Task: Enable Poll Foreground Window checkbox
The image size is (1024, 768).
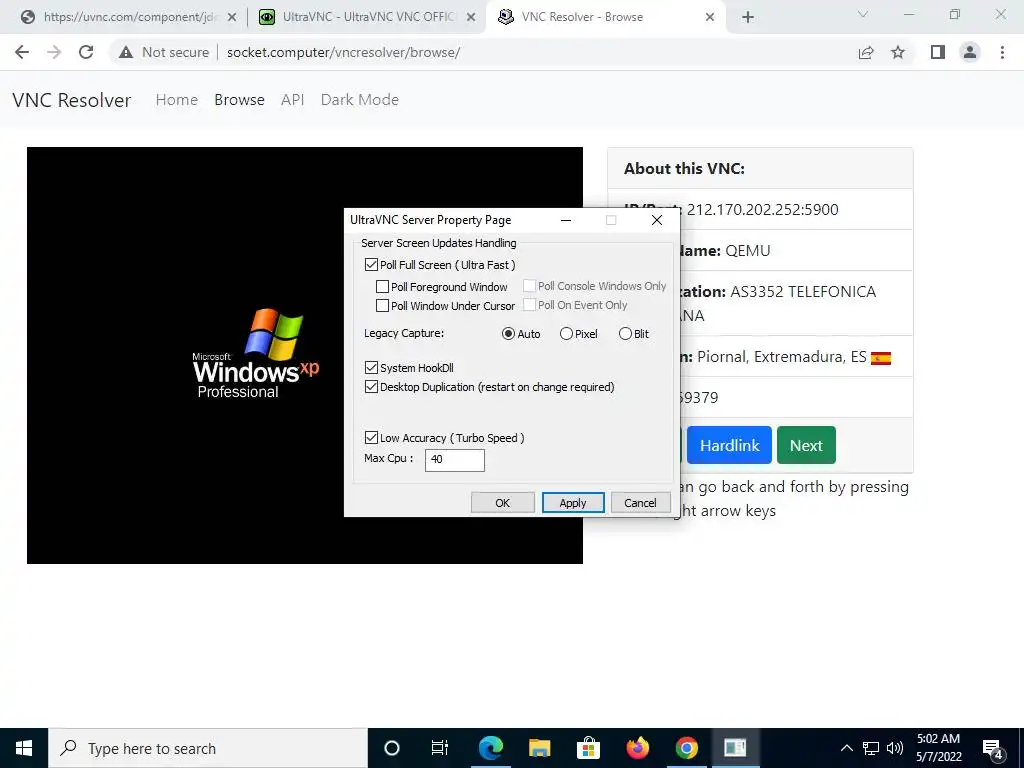Action: (x=383, y=287)
